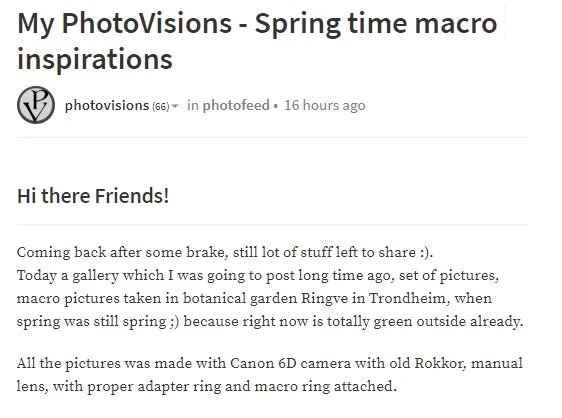Click the word 'inspirations' in the title
The height and width of the screenshot is (418, 562).
(x=95, y=59)
